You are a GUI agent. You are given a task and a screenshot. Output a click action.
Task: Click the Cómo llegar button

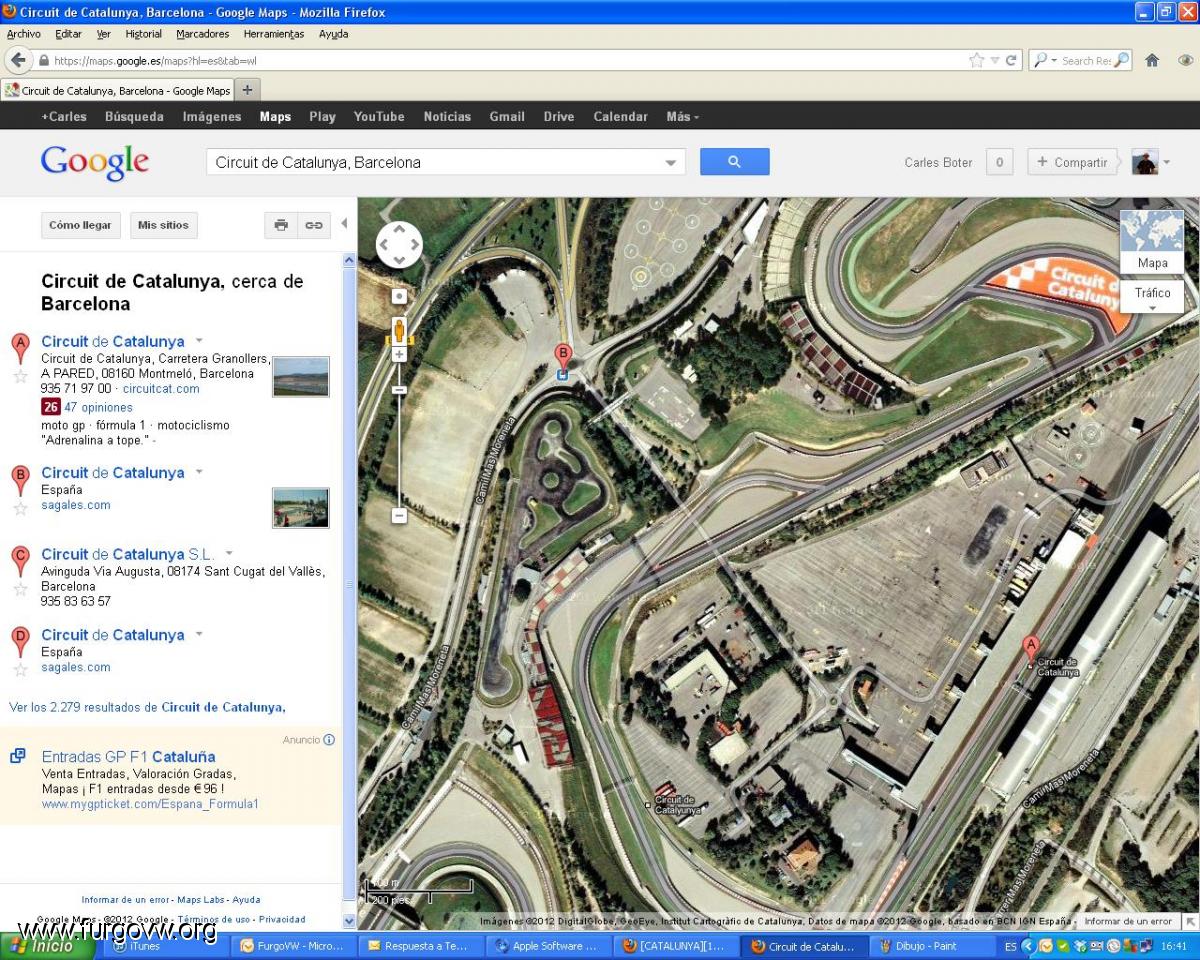click(x=81, y=225)
